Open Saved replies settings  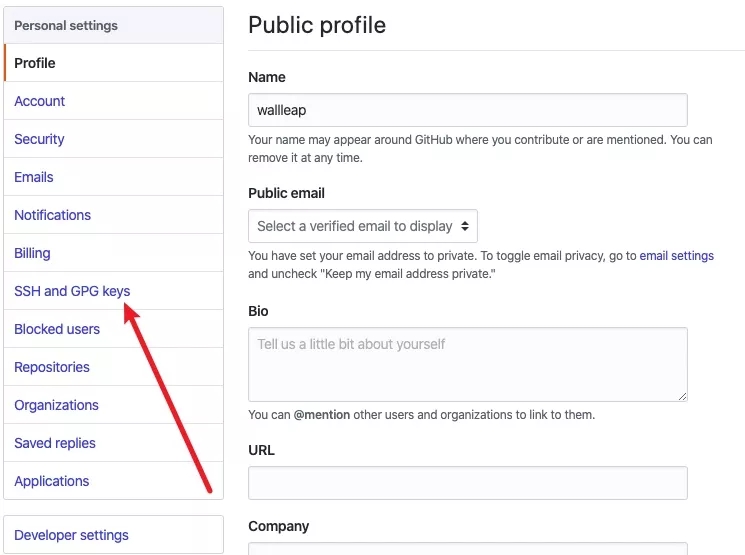[55, 443]
